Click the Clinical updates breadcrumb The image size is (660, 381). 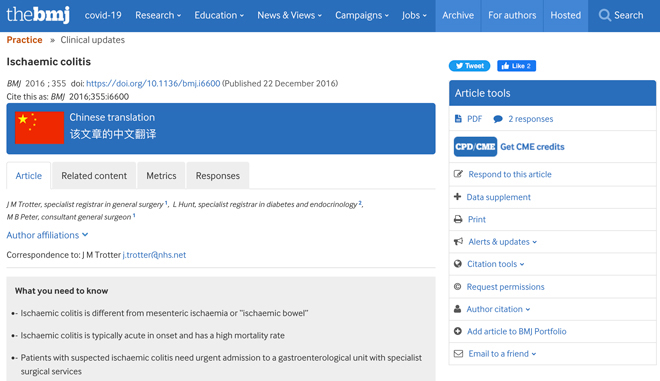point(93,40)
